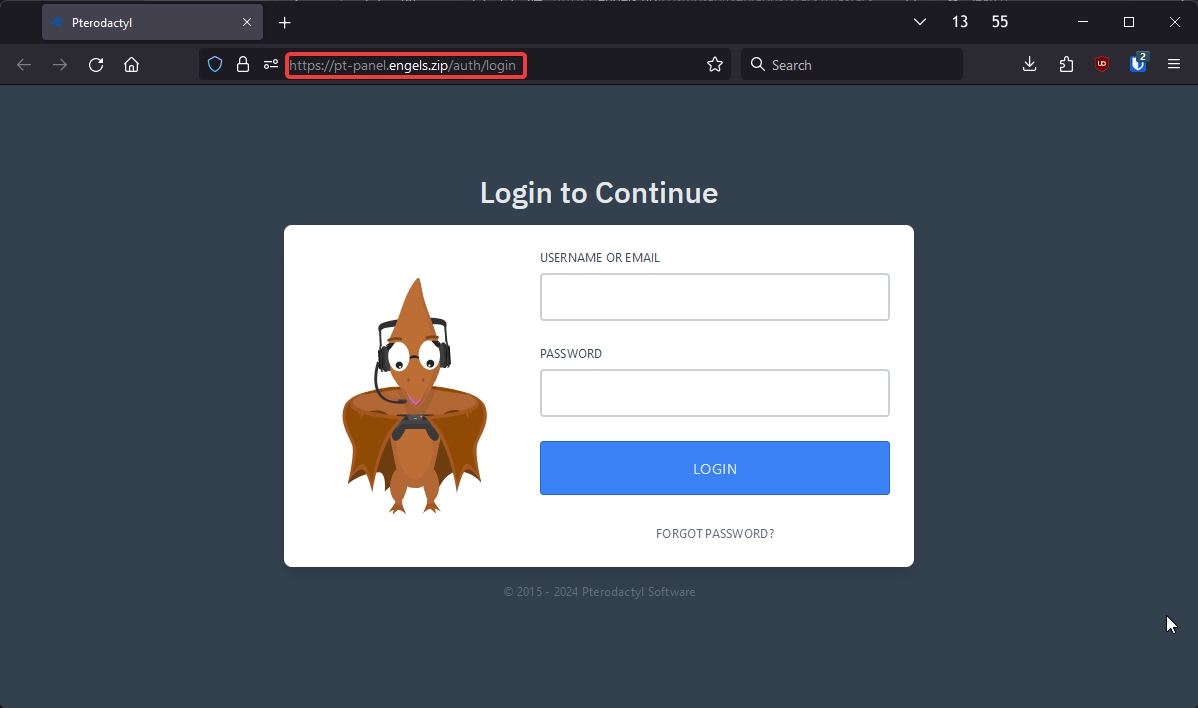Open the Firefox hamburger menu
Screen dimensions: 1198x708
coord(1174,65)
